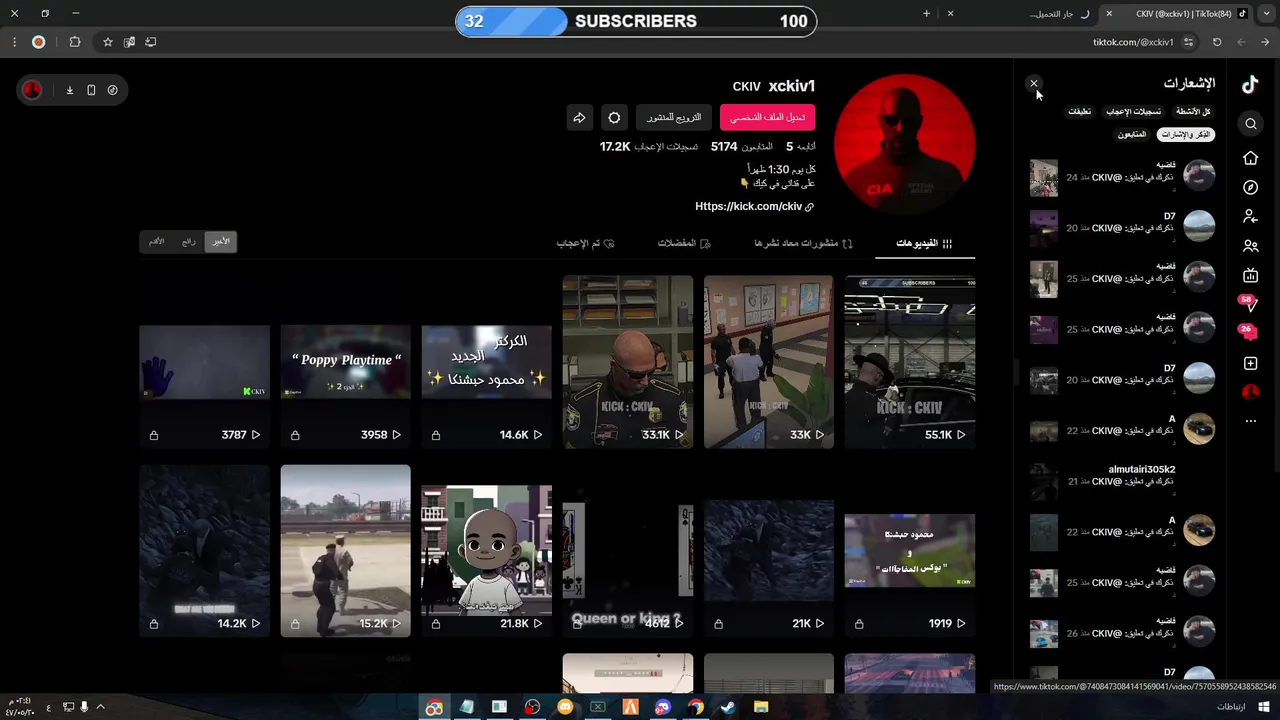Filter notifications by الذكر والإشارات
1280x720 pixels.
pyautogui.click(x=1186, y=134)
